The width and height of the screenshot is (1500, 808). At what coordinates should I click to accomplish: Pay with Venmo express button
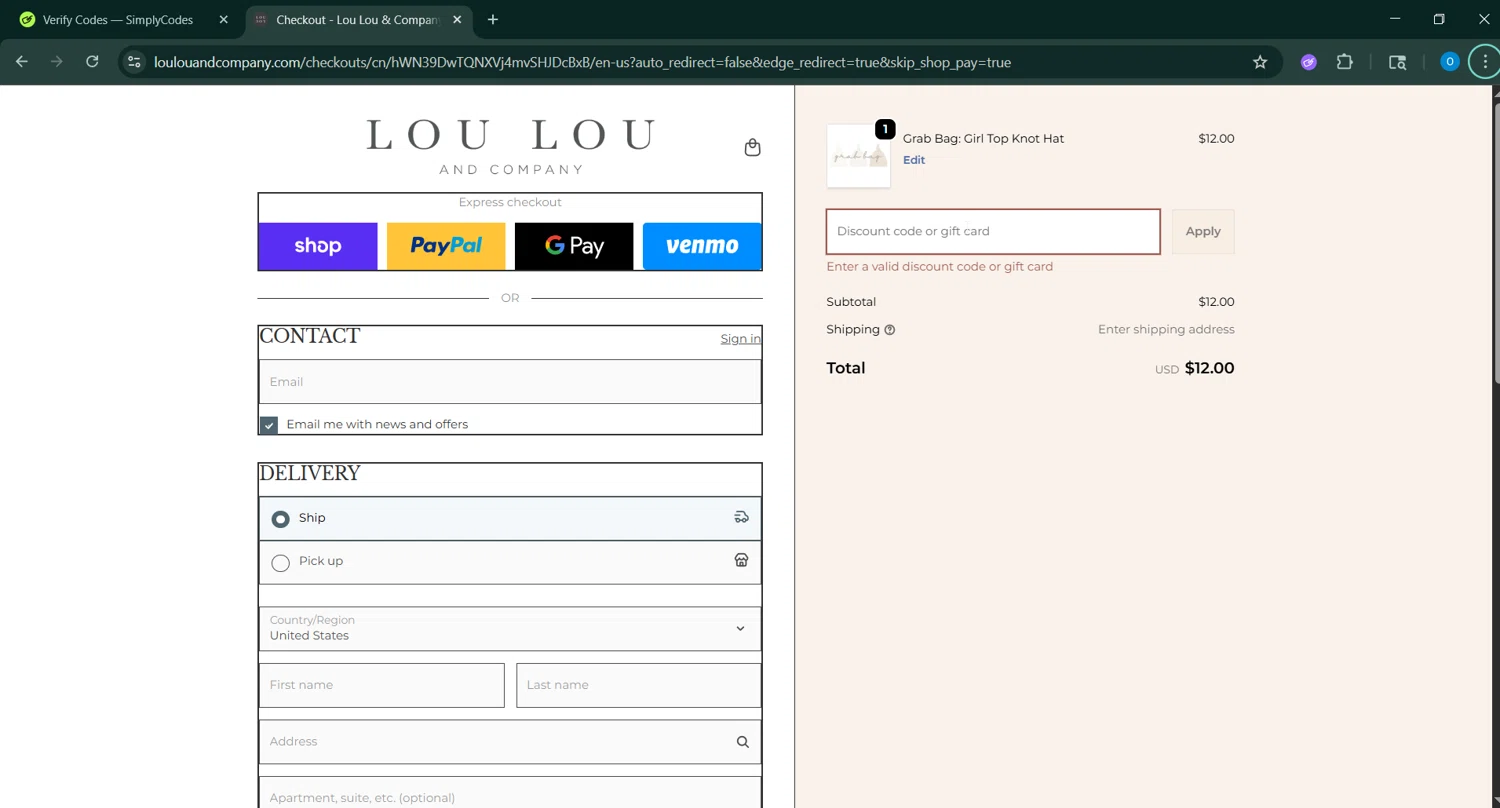coord(702,246)
